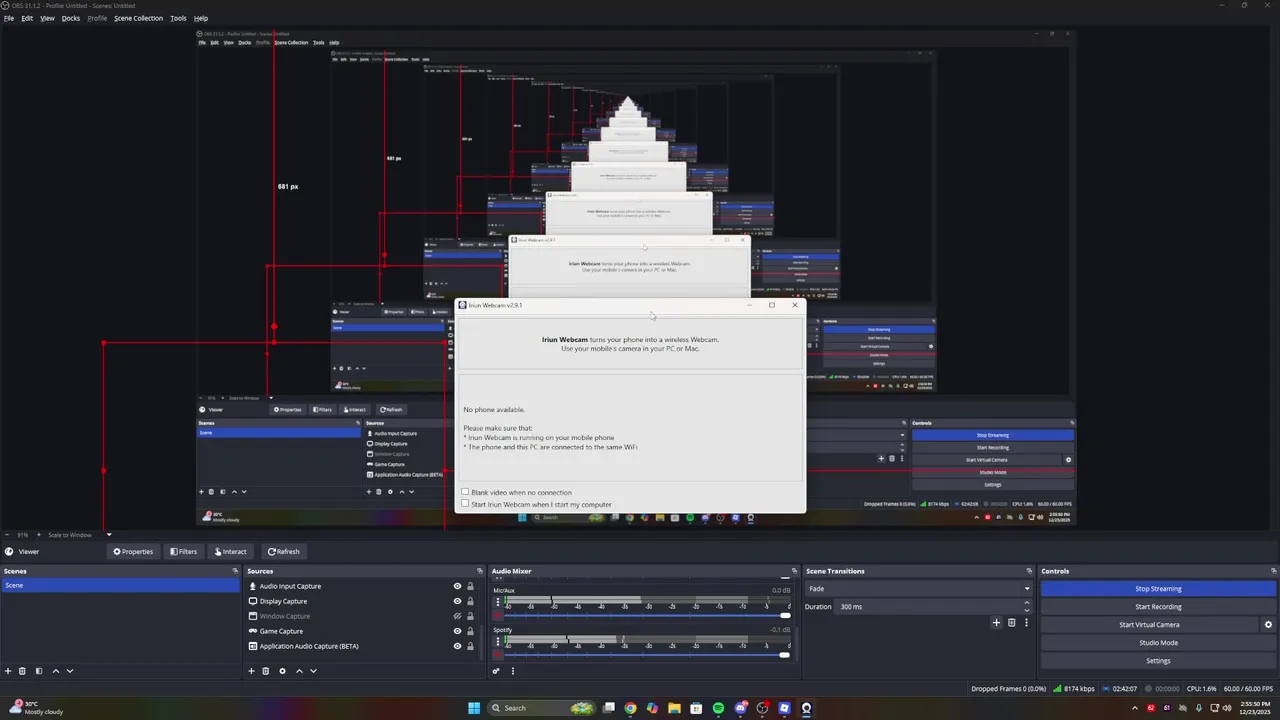The height and width of the screenshot is (720, 1280).
Task: Open source Filters button
Action: click(184, 552)
